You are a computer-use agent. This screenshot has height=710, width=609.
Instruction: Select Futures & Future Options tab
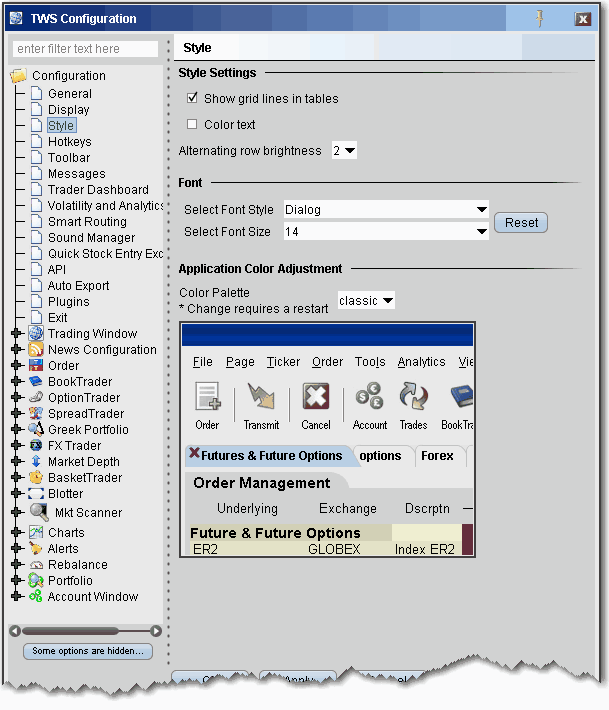[271, 456]
